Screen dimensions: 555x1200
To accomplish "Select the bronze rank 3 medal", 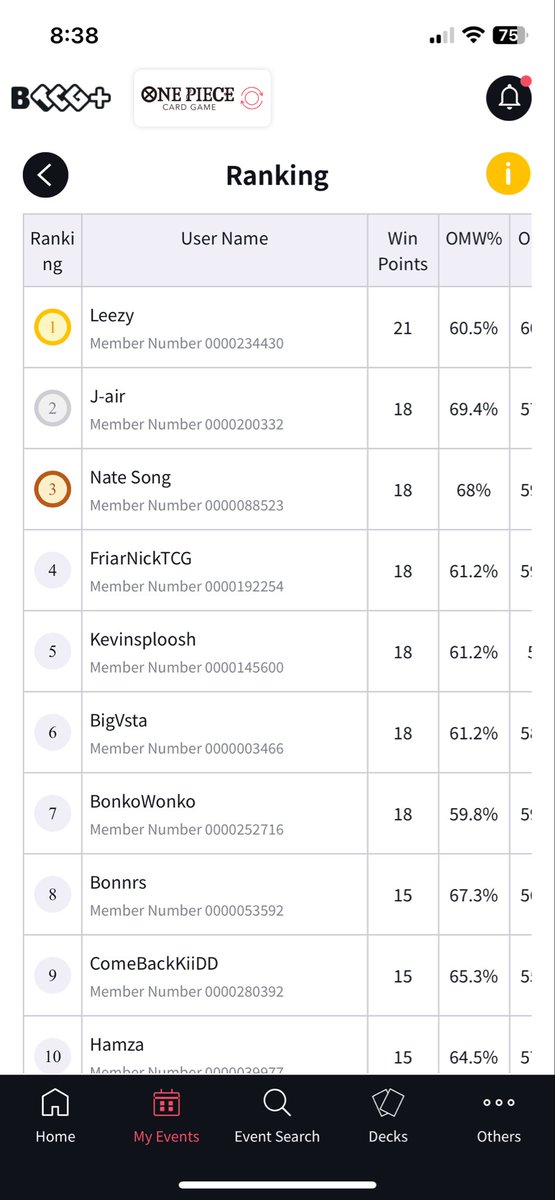I will click(x=53, y=489).
